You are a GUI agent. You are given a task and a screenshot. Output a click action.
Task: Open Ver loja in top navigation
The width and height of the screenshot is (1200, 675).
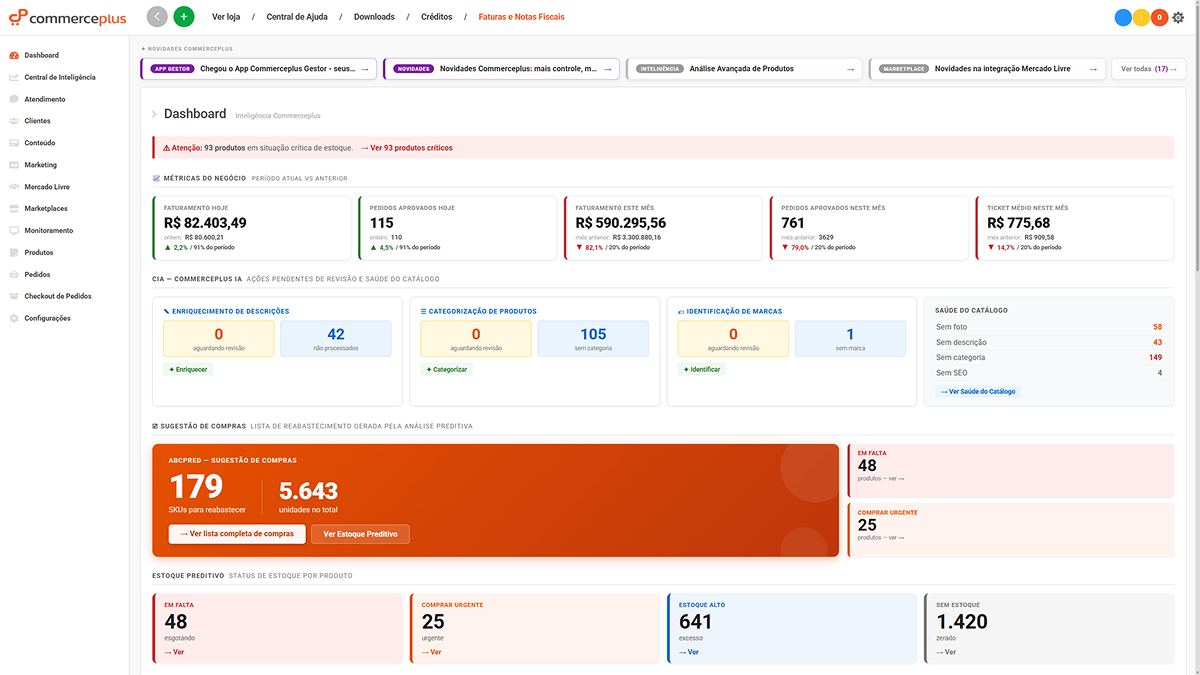click(226, 17)
